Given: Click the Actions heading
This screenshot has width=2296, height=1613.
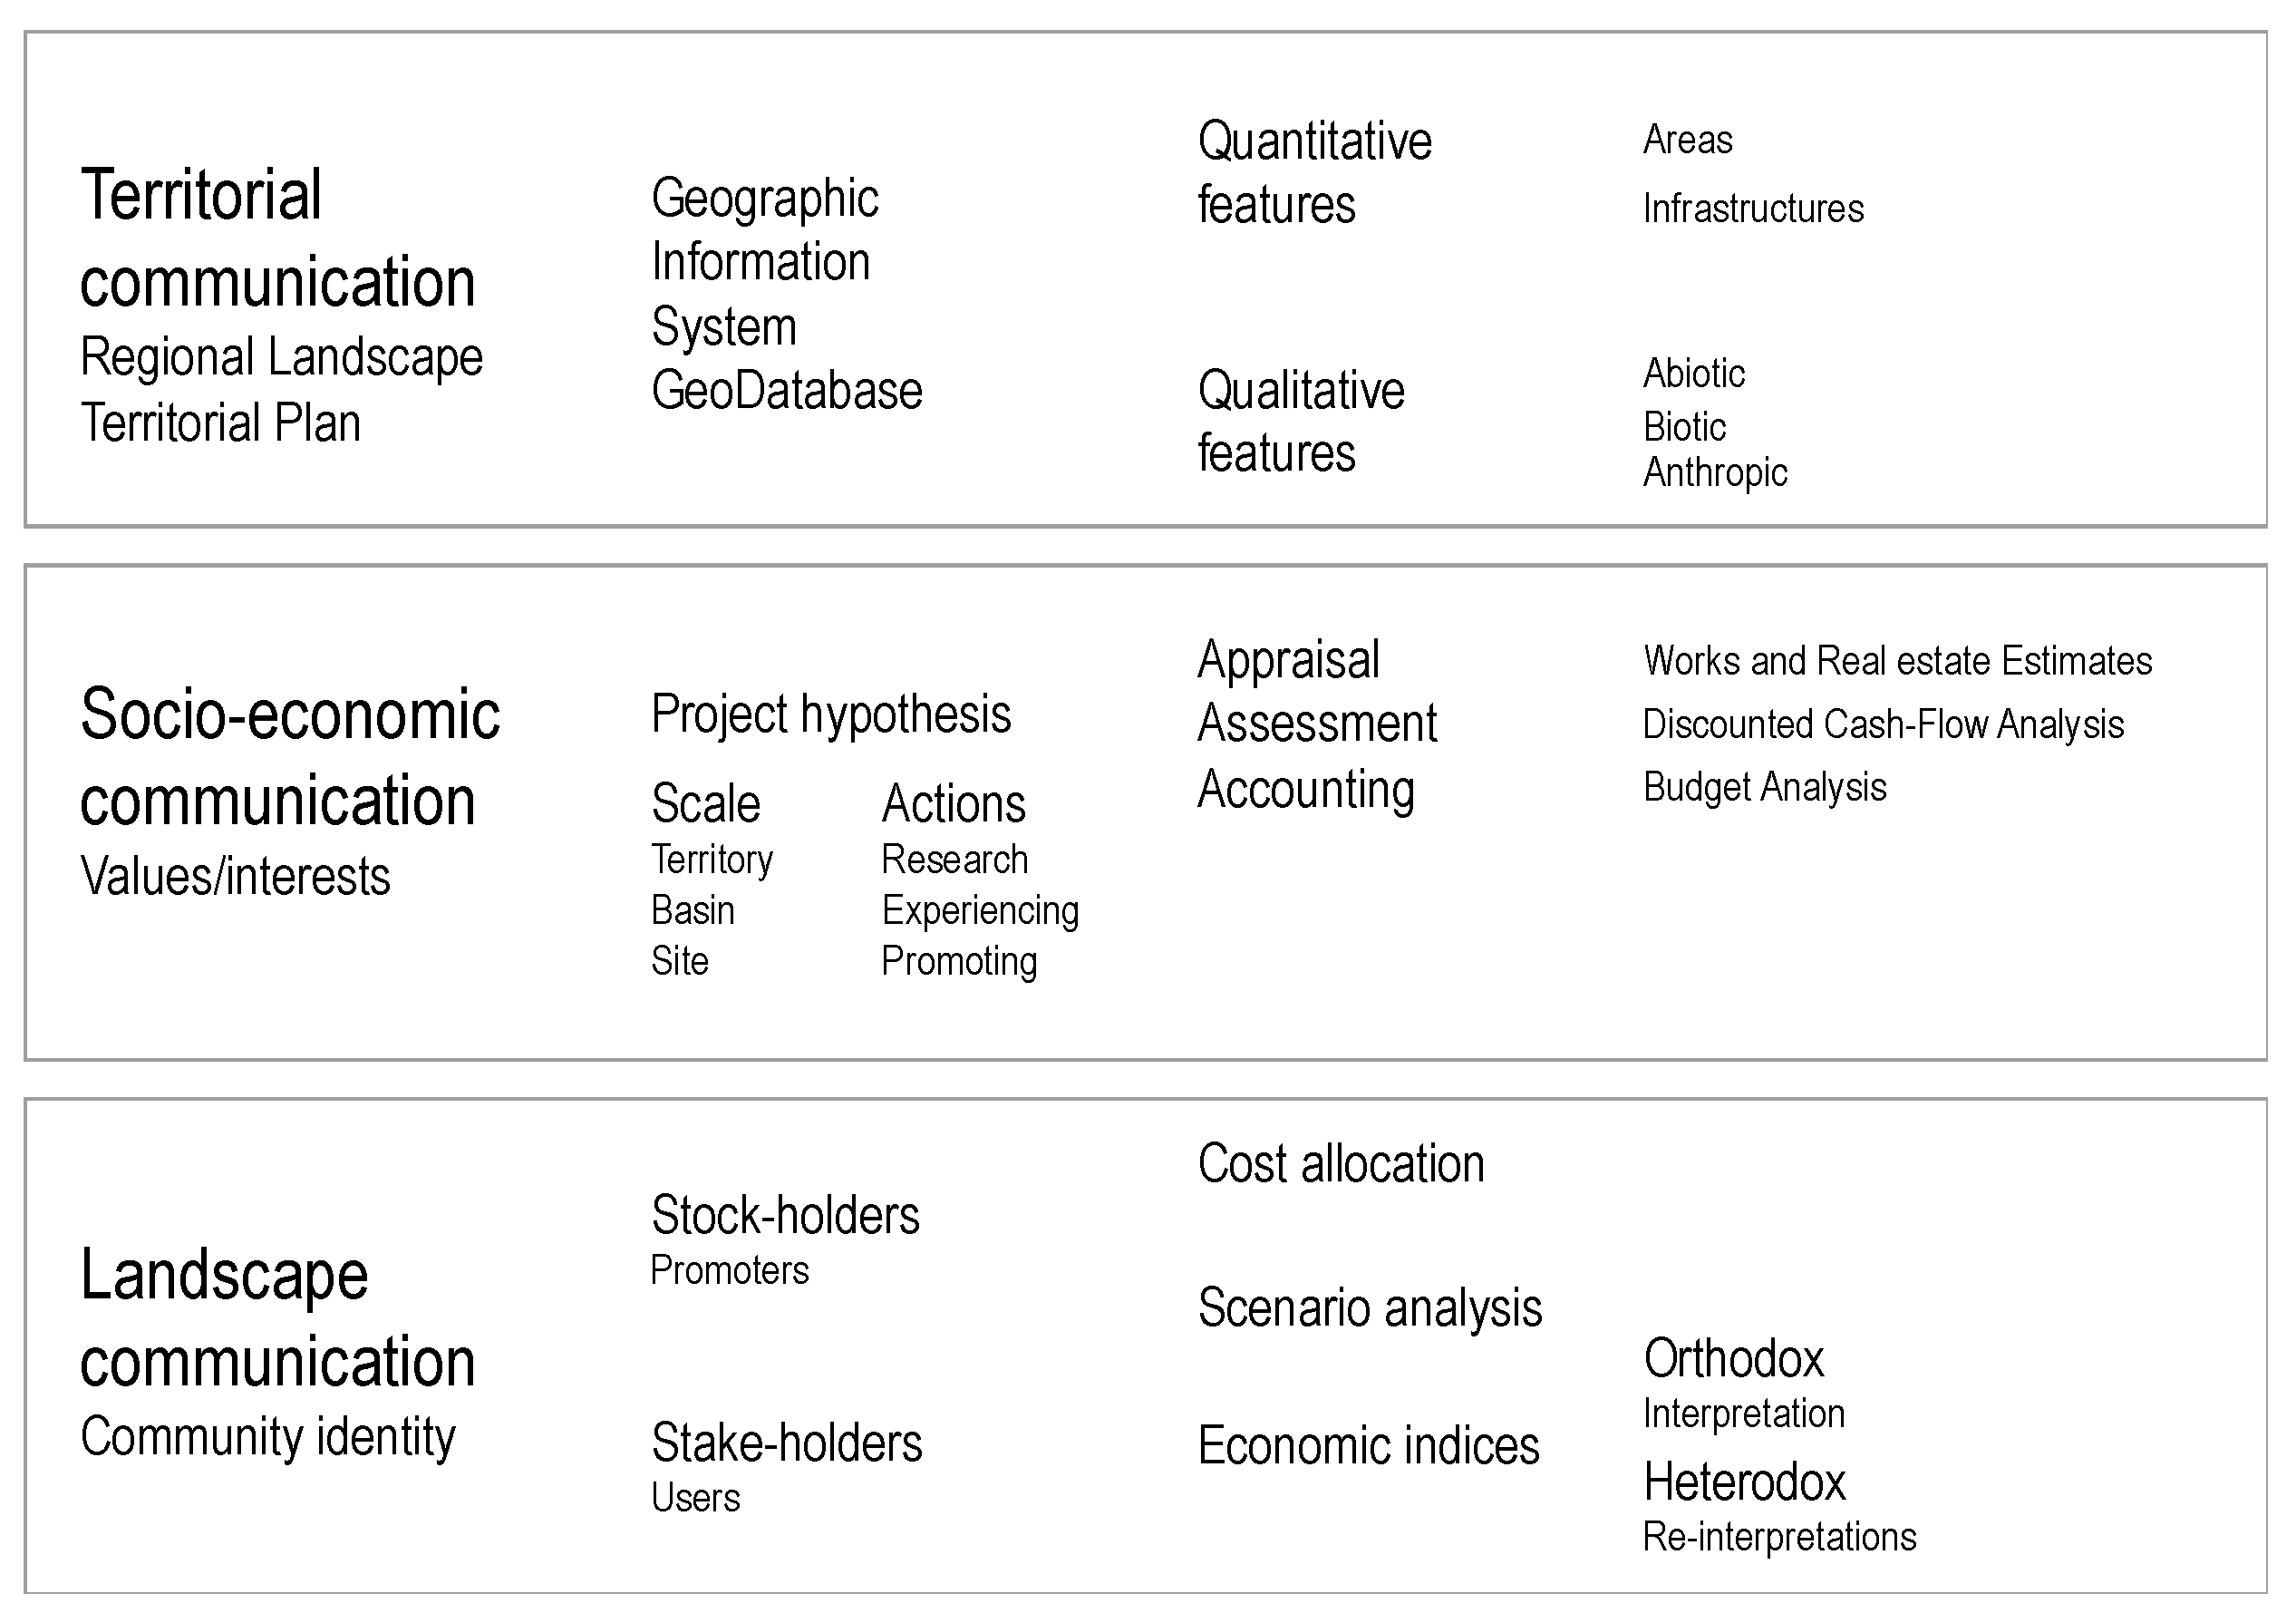Looking at the screenshot, I should click(x=953, y=803).
